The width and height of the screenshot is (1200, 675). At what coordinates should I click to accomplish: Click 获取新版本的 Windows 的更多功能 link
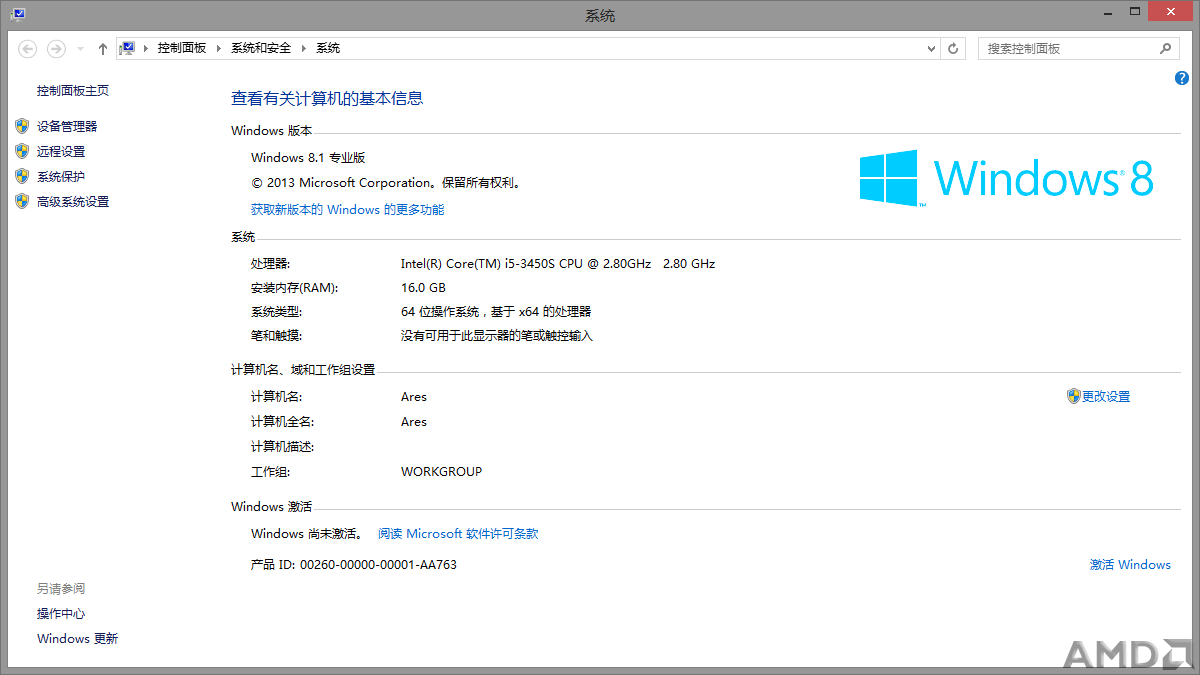click(x=347, y=210)
